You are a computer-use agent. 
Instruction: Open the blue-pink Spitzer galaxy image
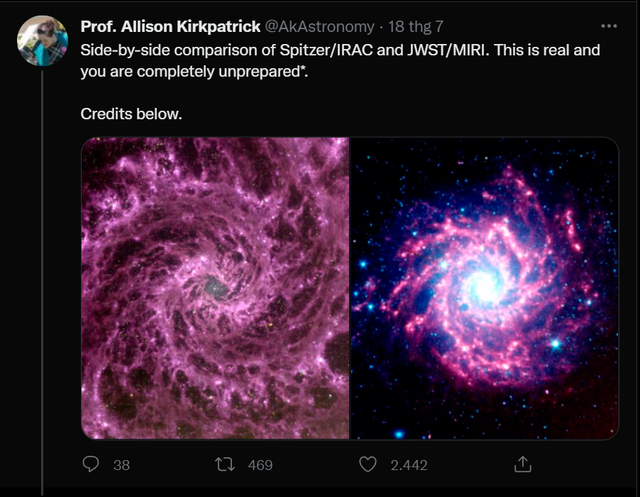(484, 288)
